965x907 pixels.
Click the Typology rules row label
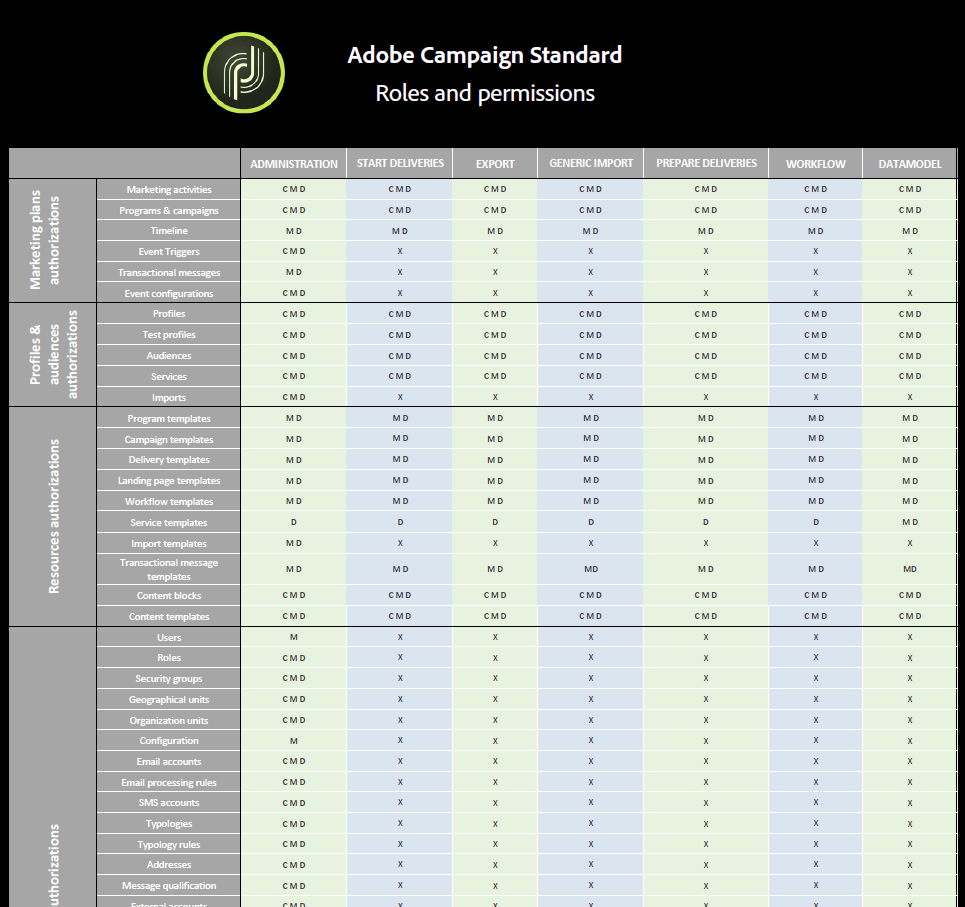pos(169,845)
